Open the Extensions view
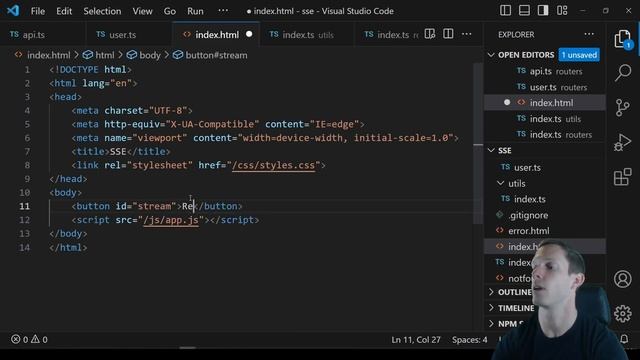 [622, 177]
